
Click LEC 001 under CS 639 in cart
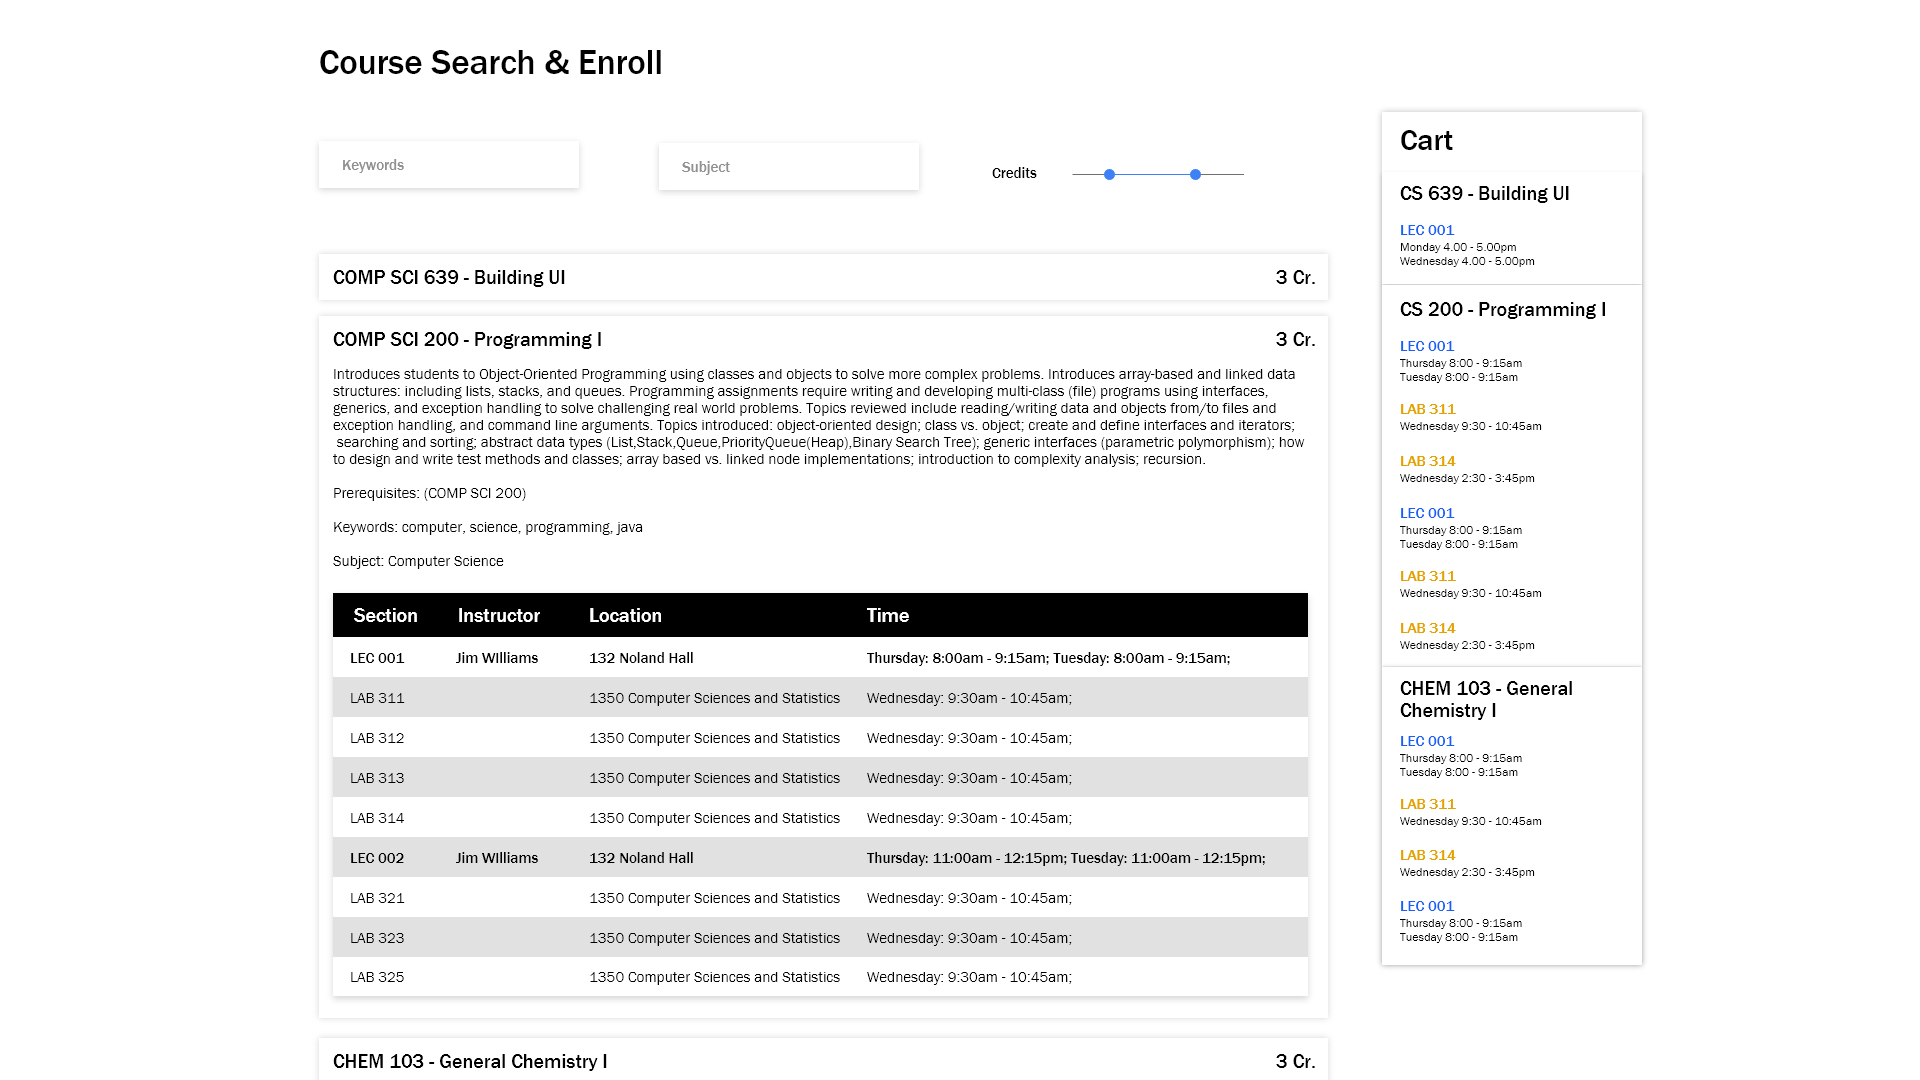pos(1426,230)
